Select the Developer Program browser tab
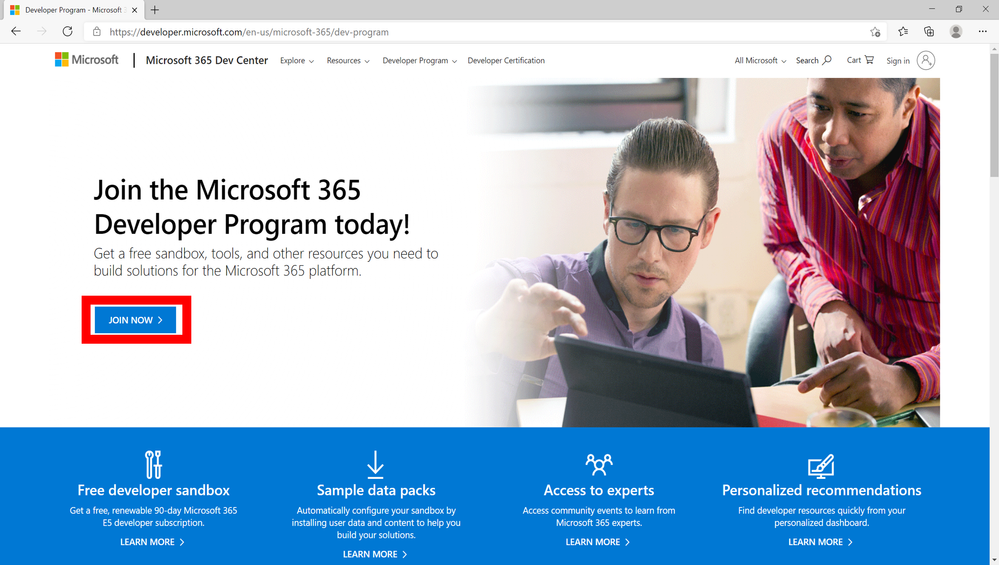999x565 pixels. coord(73,10)
